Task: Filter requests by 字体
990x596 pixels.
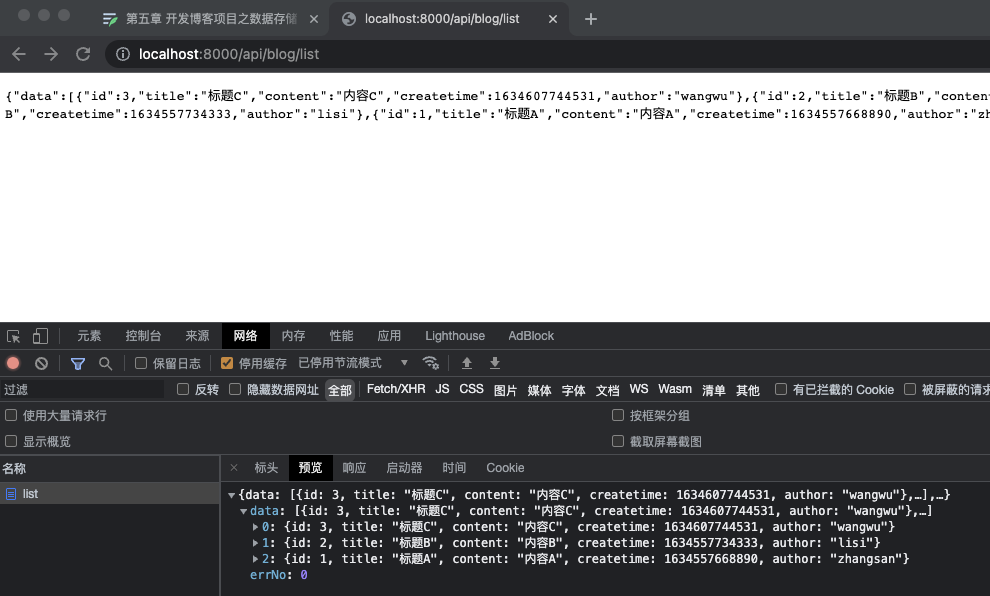Action: point(573,390)
